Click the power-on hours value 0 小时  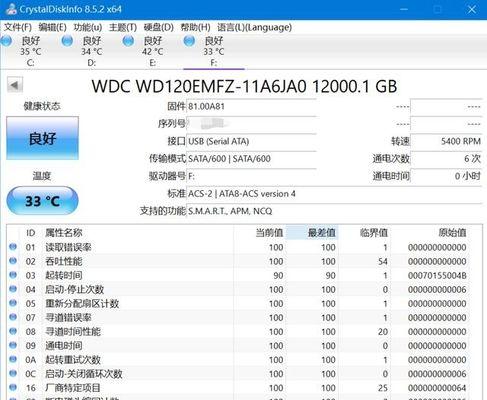[446, 176]
